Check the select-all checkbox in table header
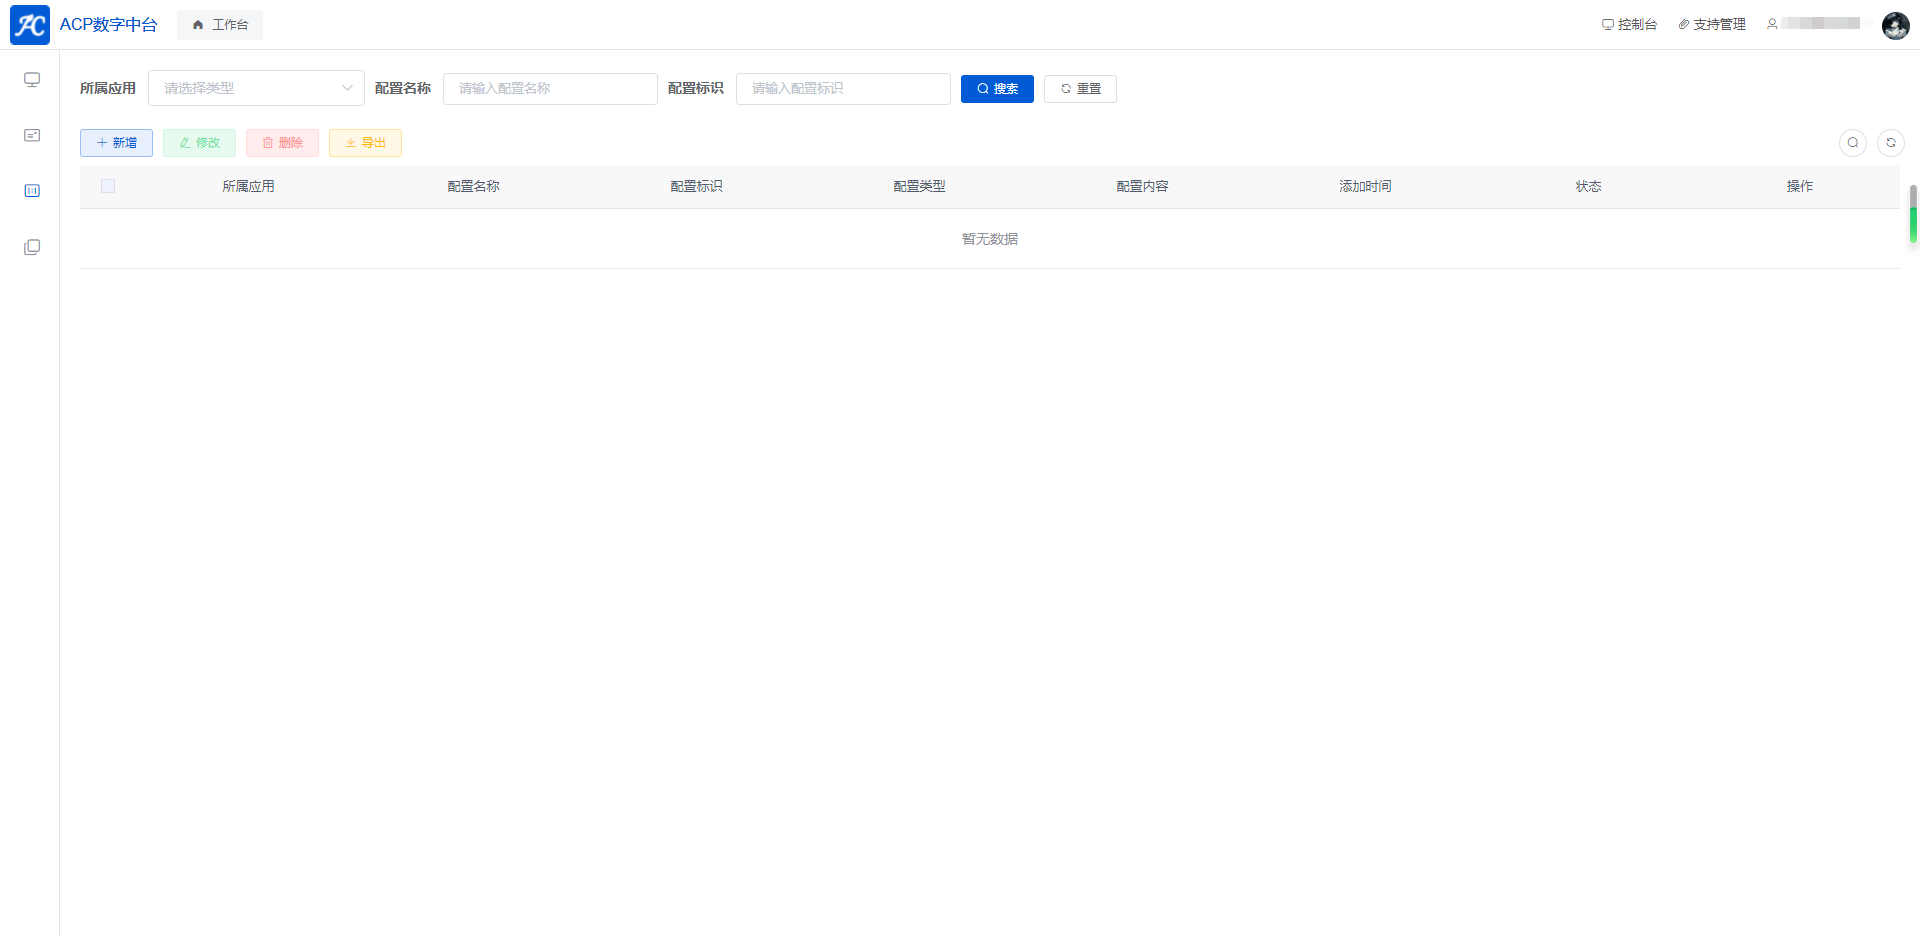 coord(108,186)
